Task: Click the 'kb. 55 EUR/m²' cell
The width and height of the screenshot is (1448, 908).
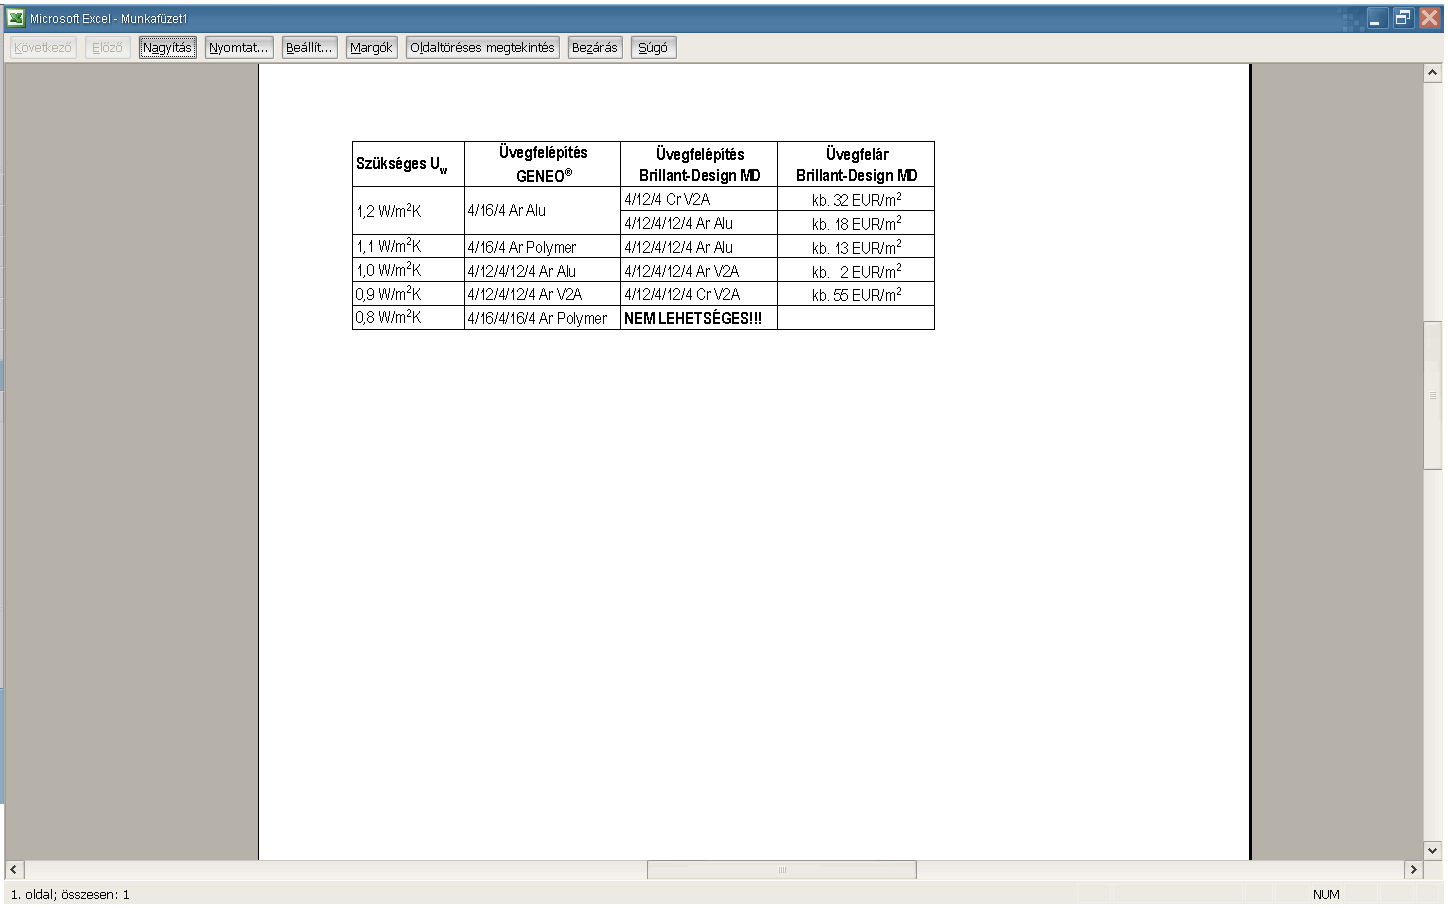Action: tap(856, 294)
